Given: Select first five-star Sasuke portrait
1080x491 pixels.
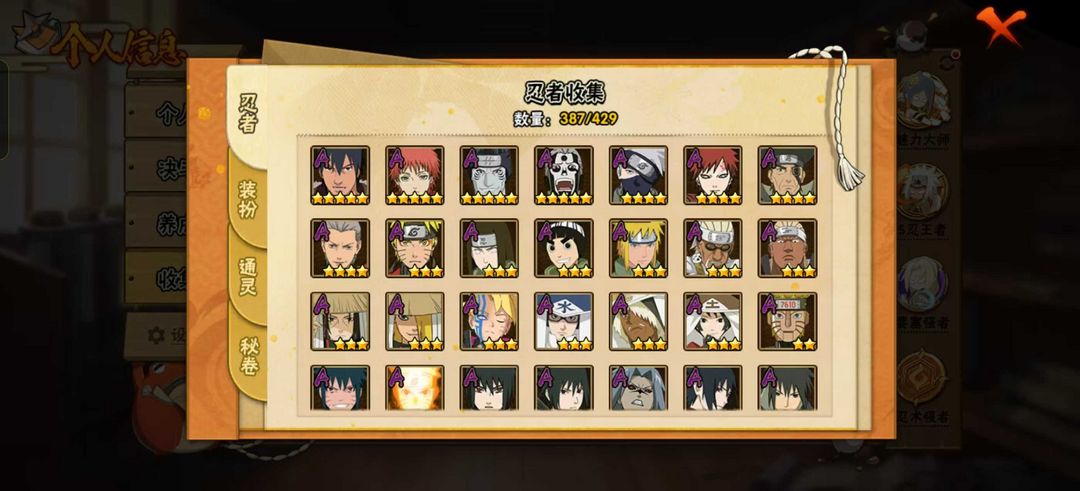Looking at the screenshot, I should coord(340,175).
